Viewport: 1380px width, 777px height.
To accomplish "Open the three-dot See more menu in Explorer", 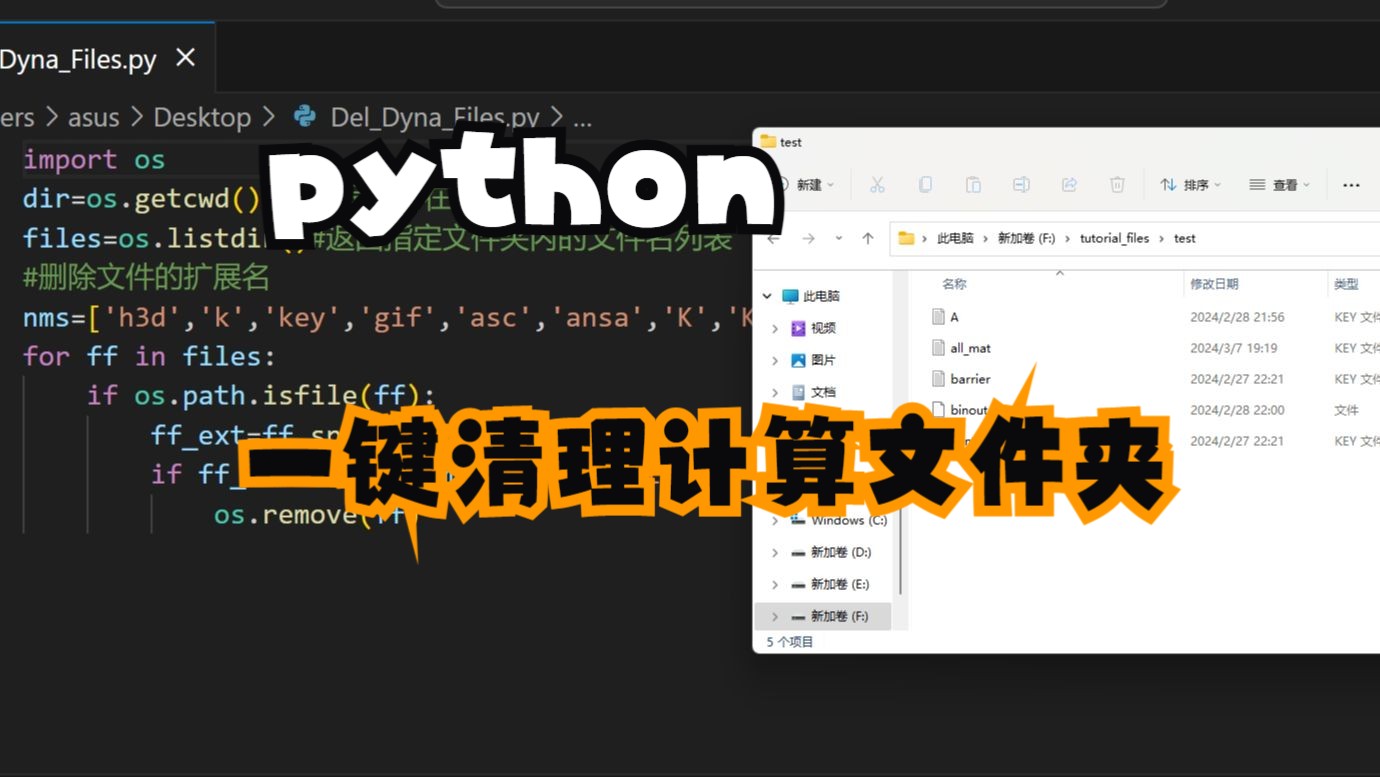I will coord(1351,185).
